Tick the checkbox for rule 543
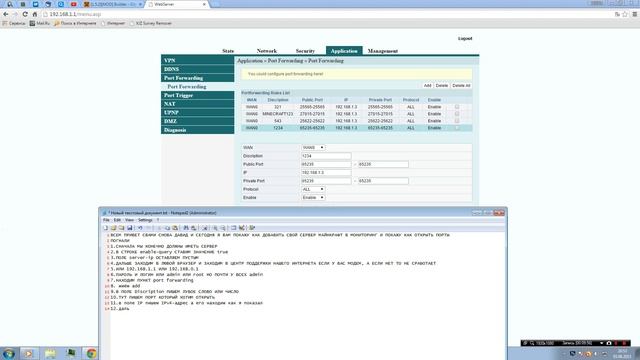 457,121
